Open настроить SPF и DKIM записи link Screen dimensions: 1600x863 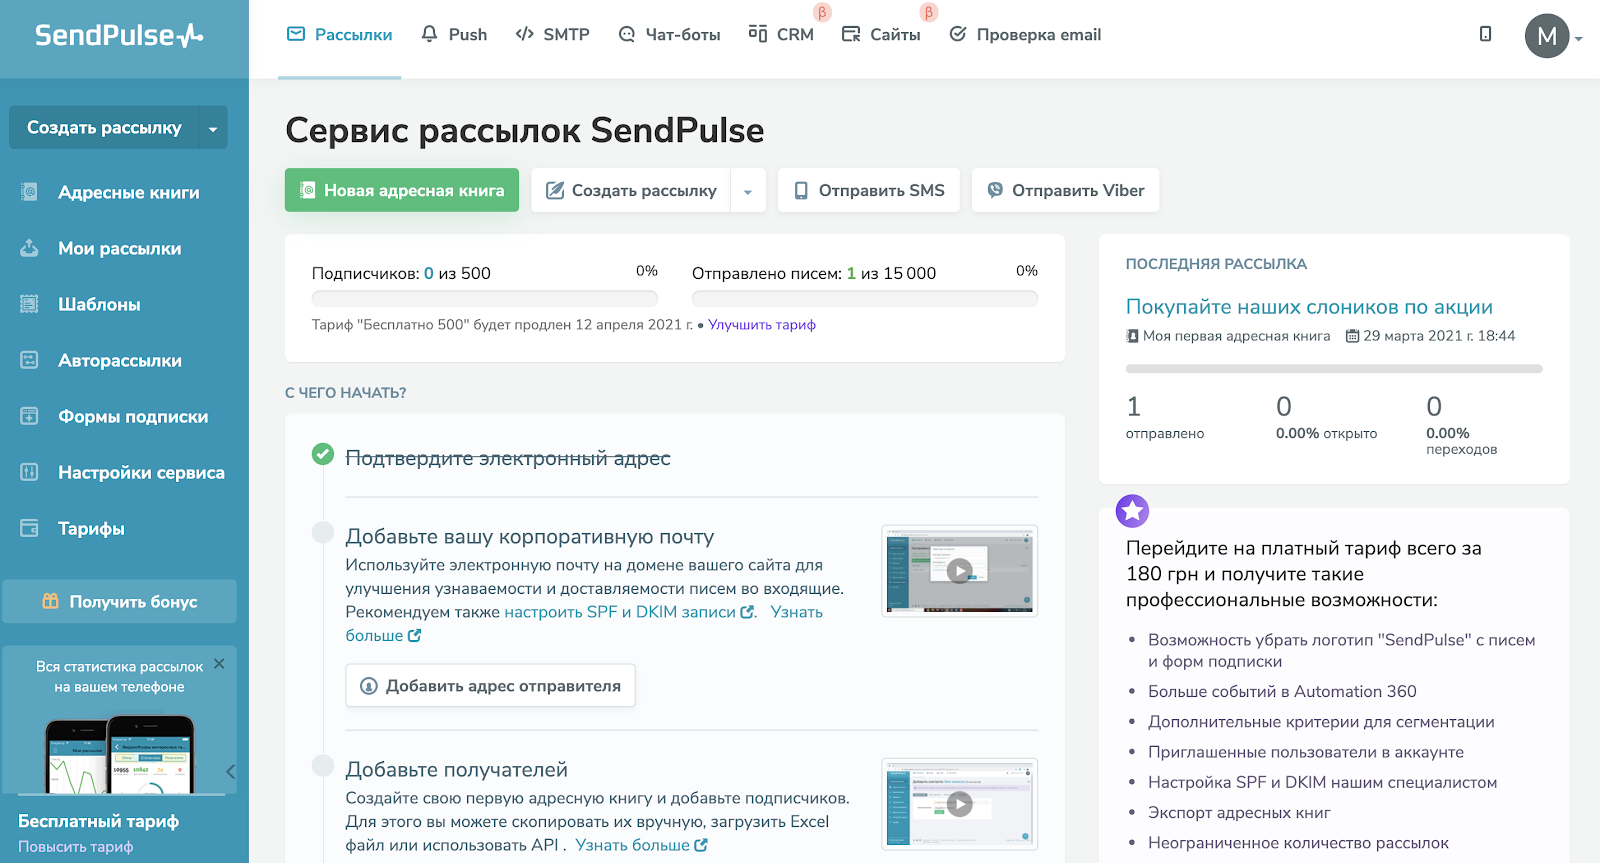pyautogui.click(x=629, y=612)
